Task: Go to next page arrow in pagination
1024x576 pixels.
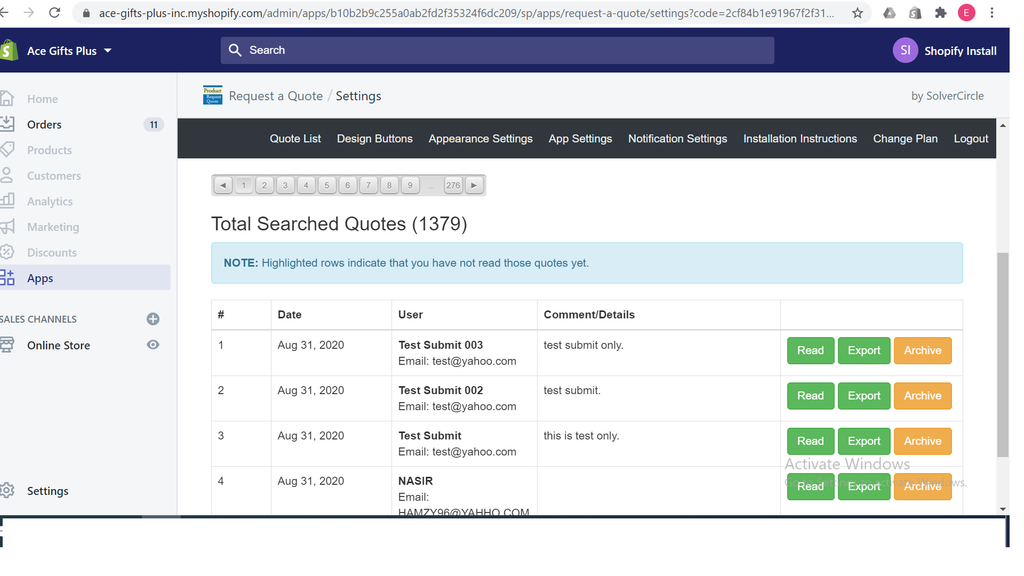Action: [x=474, y=185]
